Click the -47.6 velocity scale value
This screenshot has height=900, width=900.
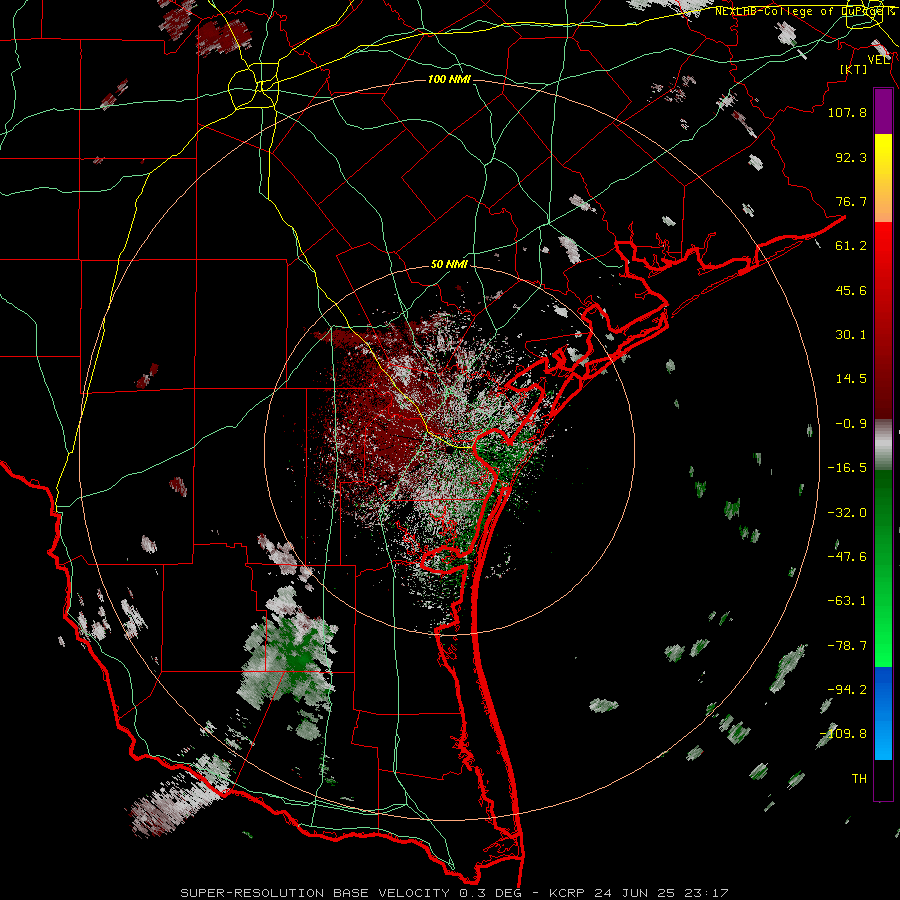(847, 557)
